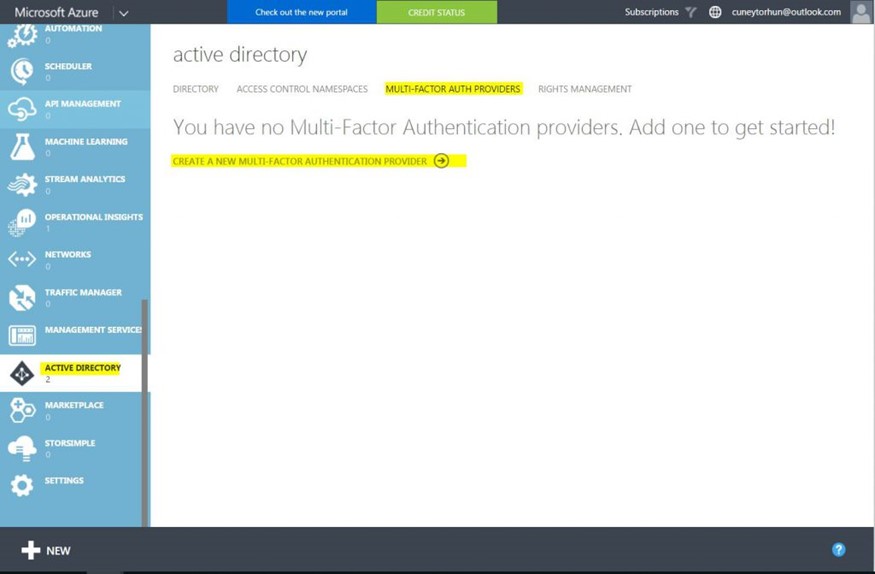Select API Management label
Image resolution: width=875 pixels, height=574 pixels.
tap(83, 103)
